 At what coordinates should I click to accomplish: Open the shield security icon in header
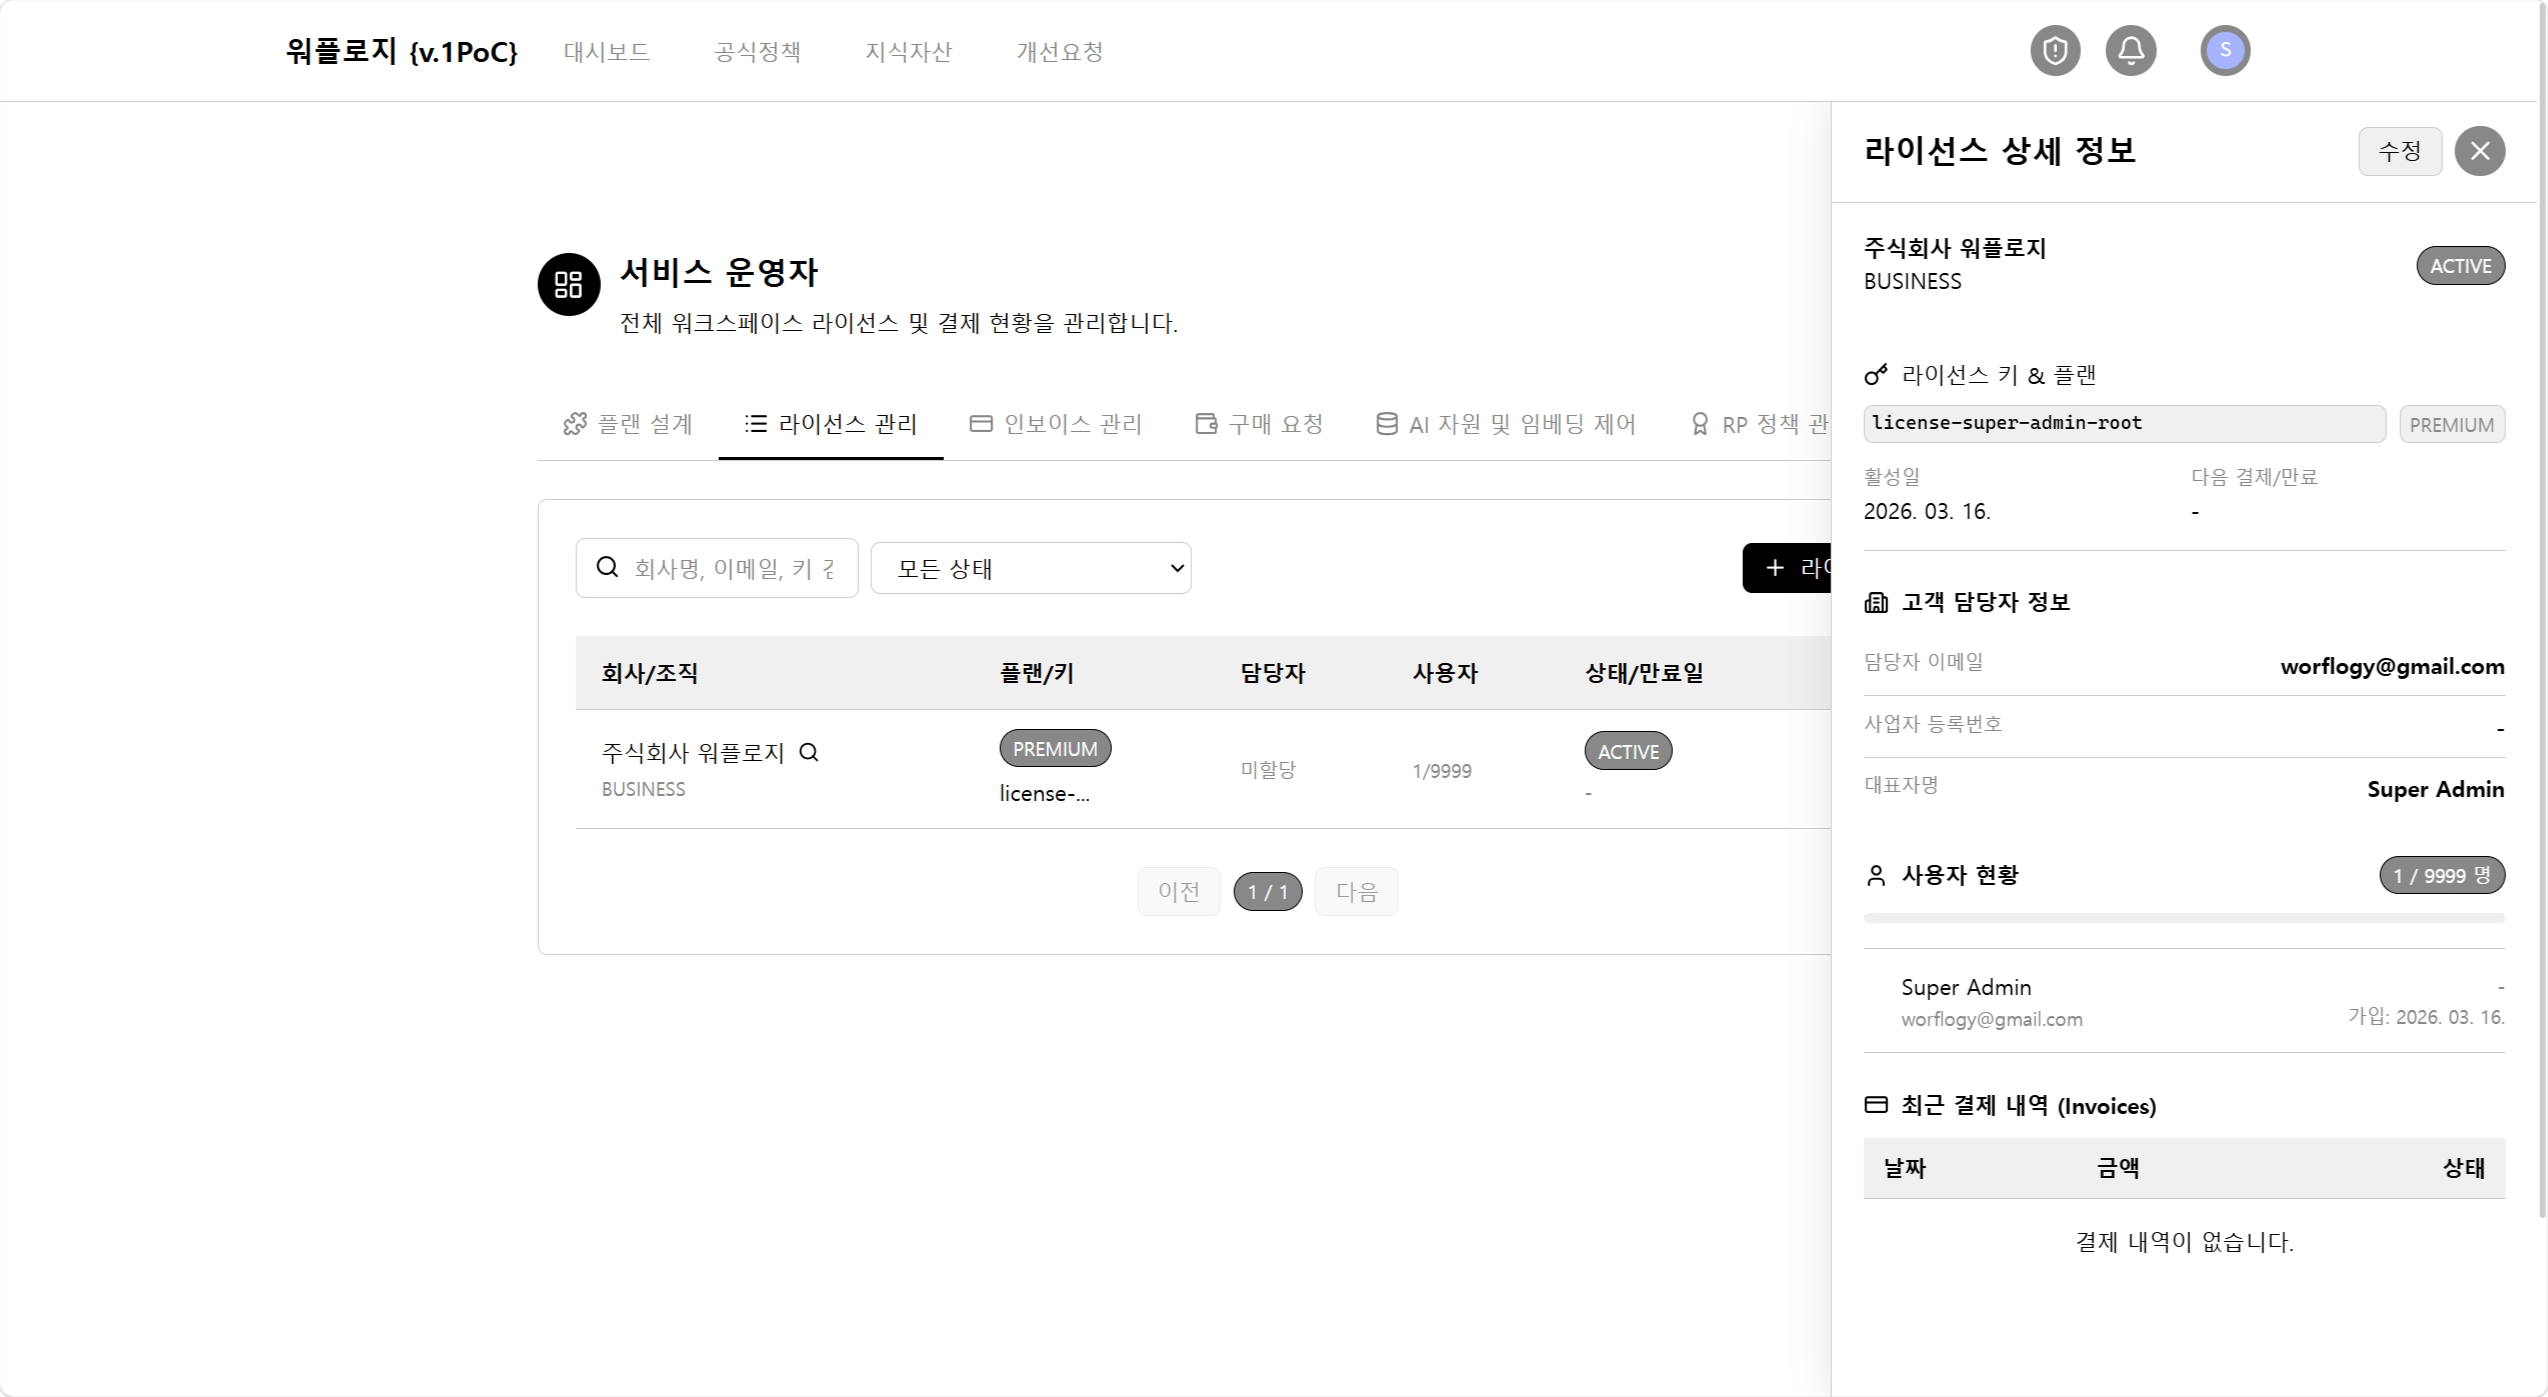(x=2055, y=50)
